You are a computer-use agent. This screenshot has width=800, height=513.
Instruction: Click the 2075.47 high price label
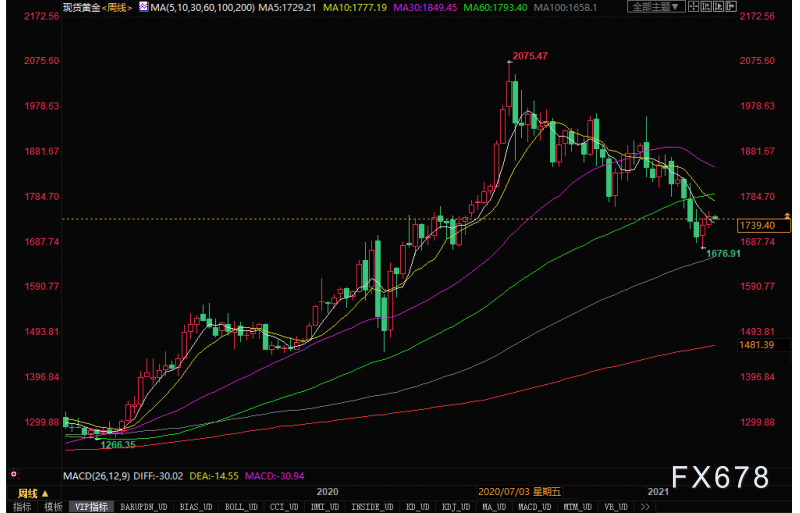[530, 56]
